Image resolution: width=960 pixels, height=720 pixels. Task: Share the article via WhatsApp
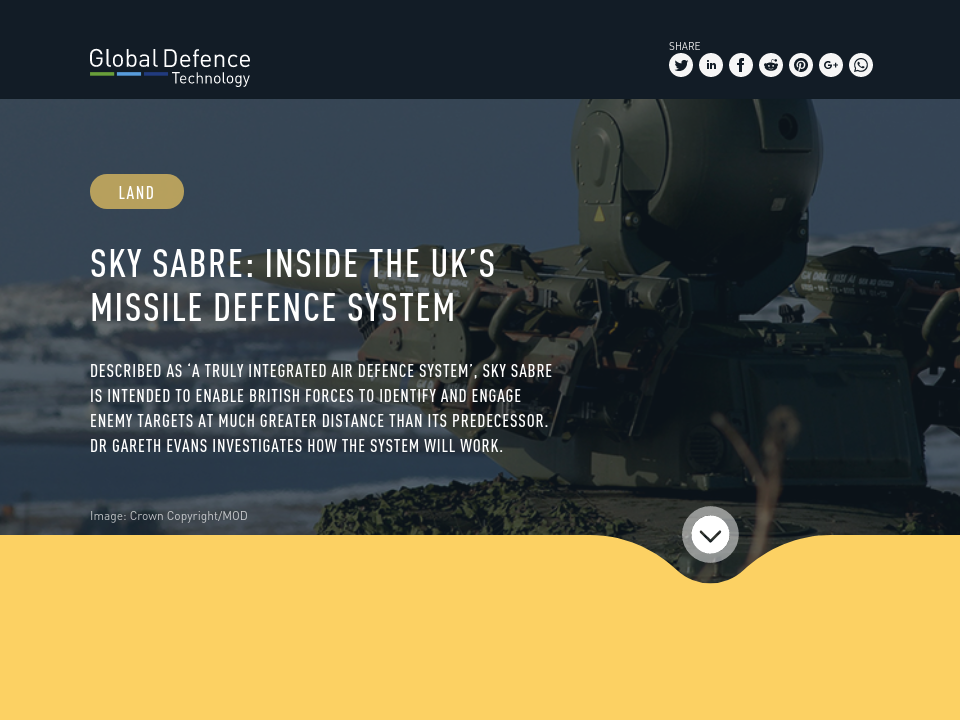[x=861, y=65]
